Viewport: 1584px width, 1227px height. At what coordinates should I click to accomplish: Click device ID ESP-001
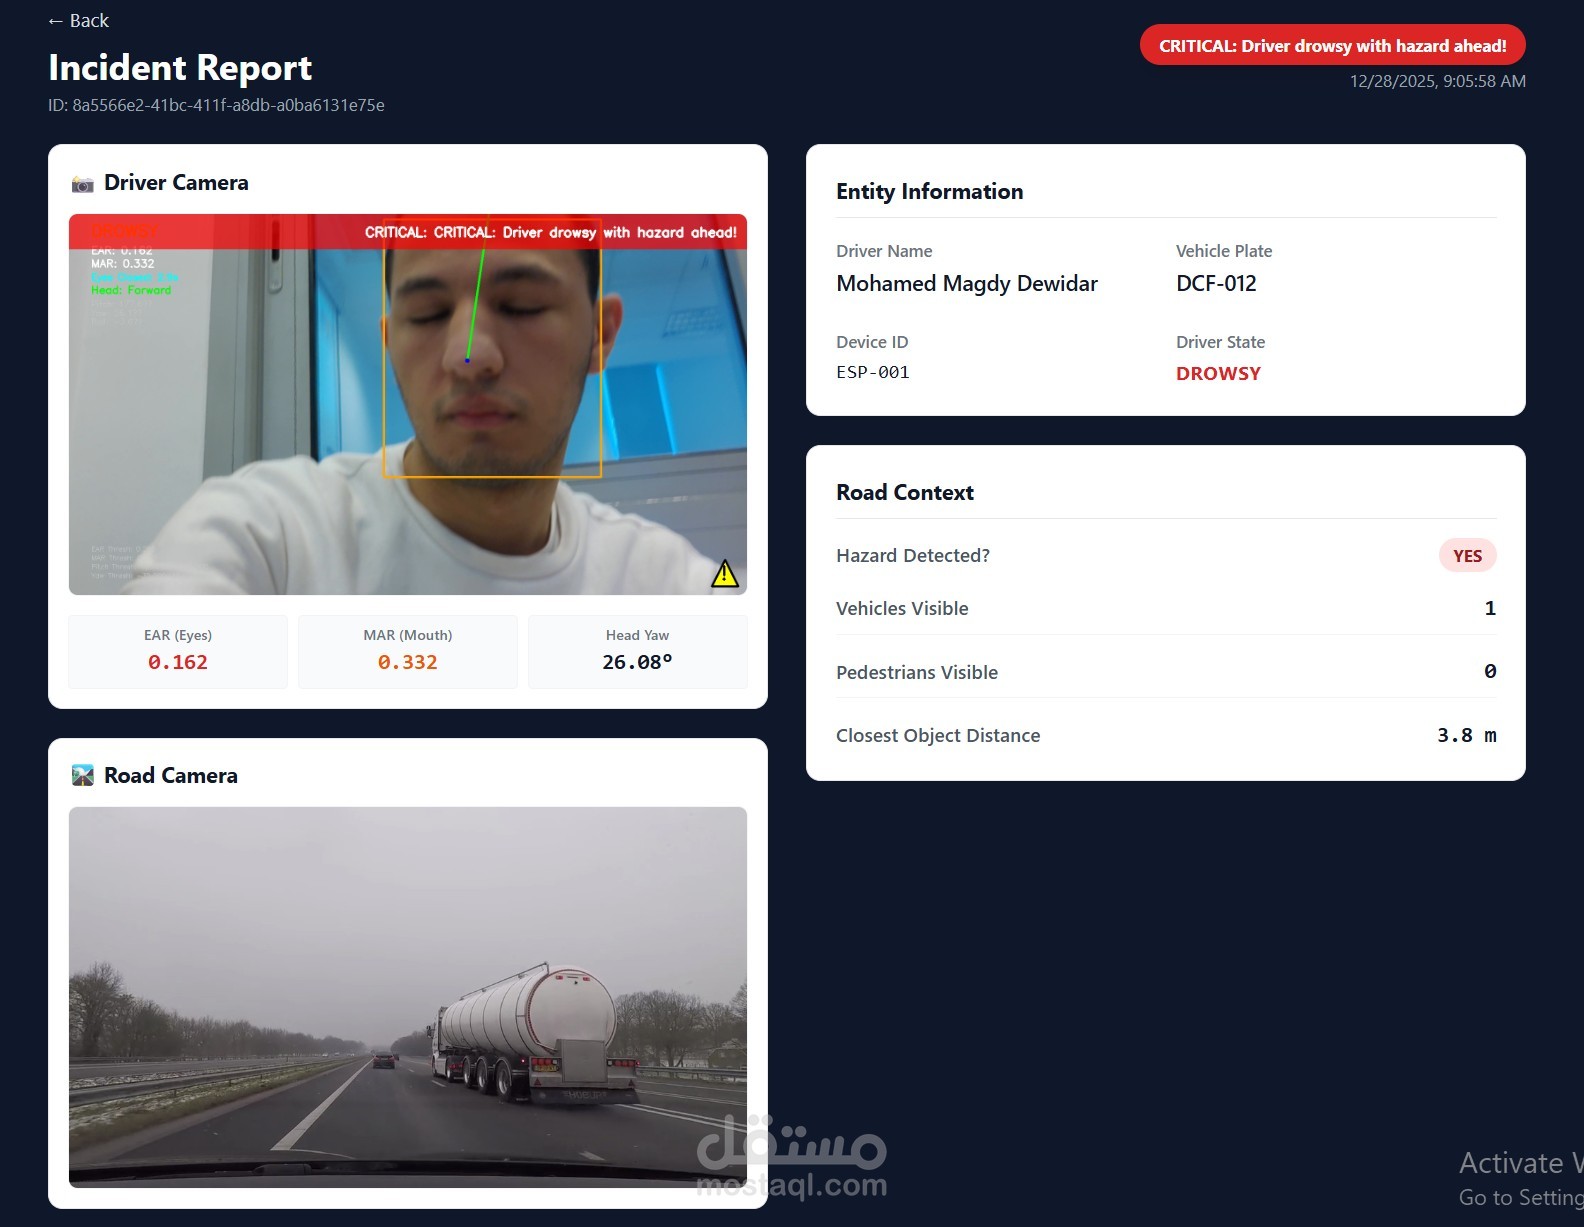pyautogui.click(x=873, y=372)
